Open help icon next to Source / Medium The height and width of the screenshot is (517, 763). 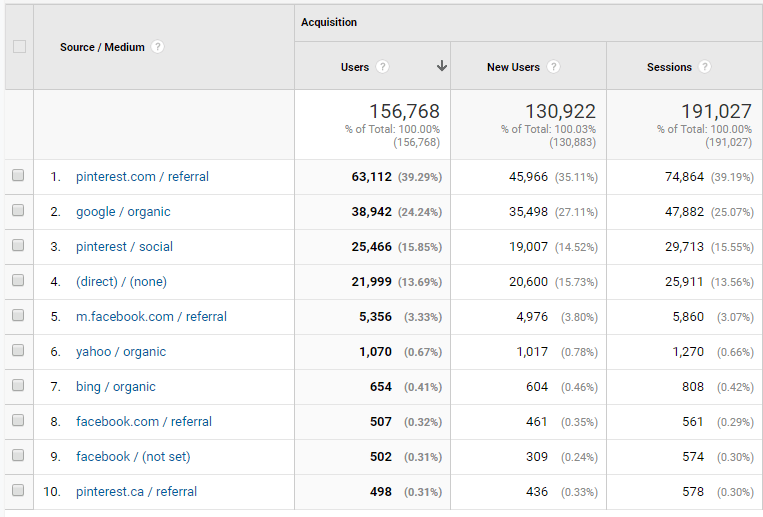coord(157,47)
